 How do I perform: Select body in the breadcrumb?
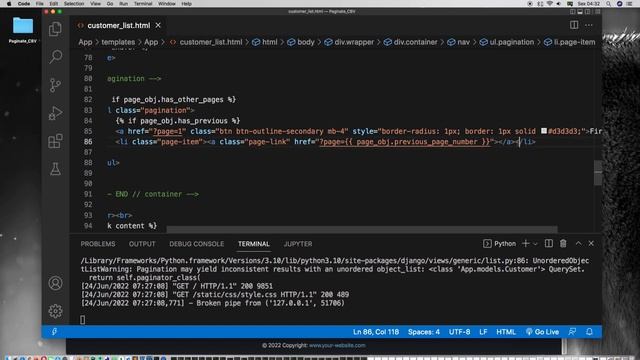click(306, 42)
